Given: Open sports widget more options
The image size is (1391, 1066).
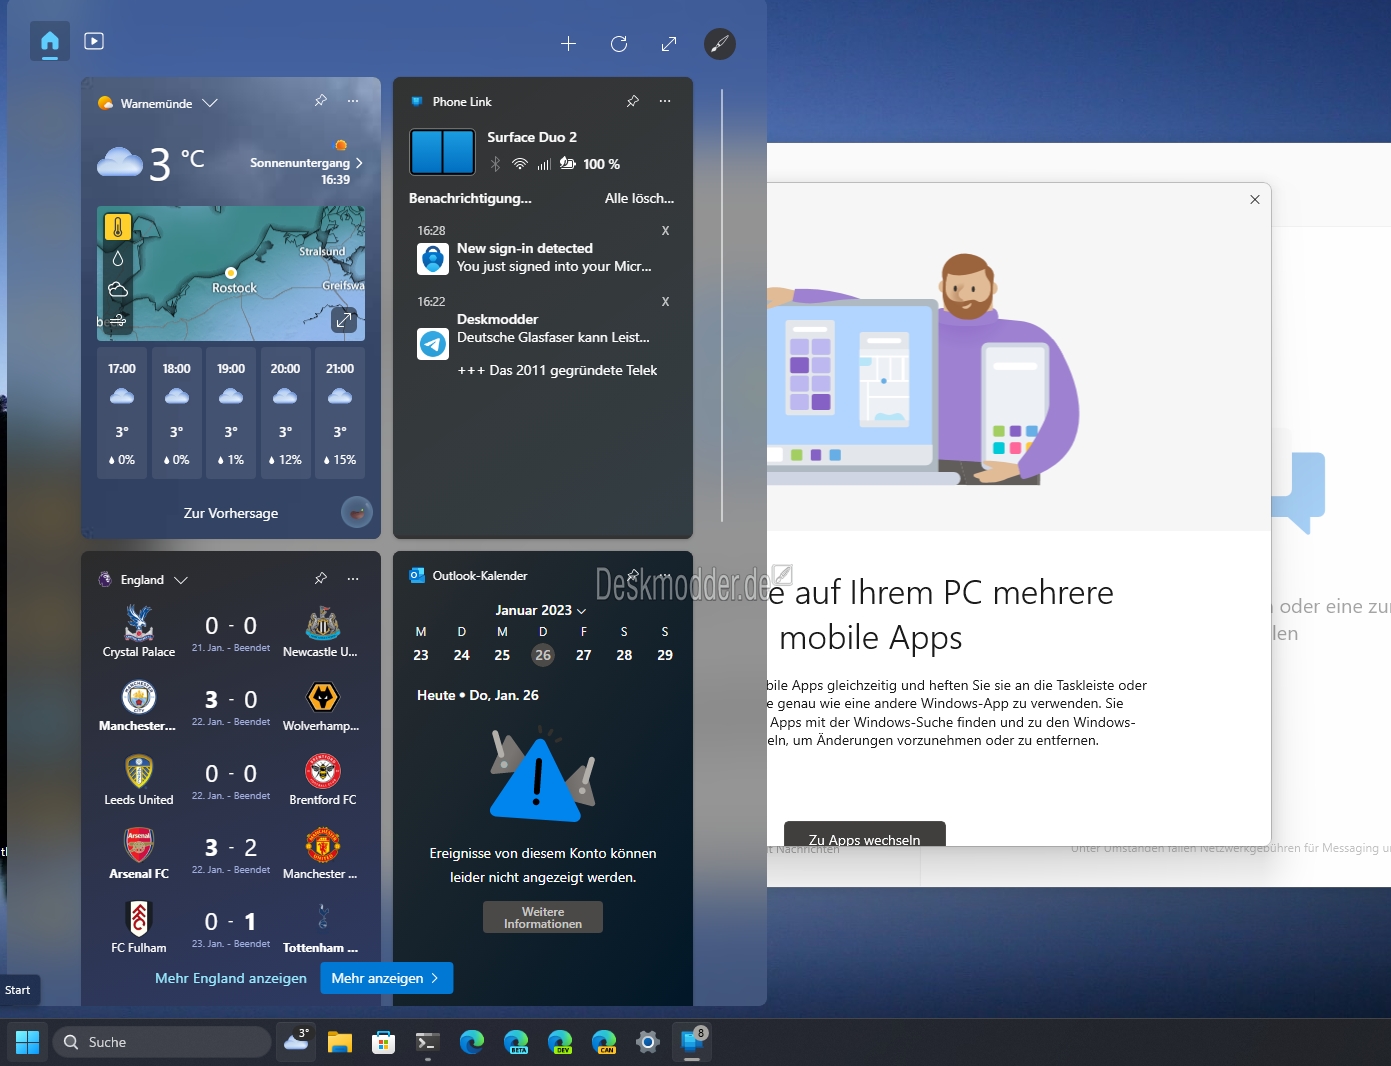Looking at the screenshot, I should pyautogui.click(x=353, y=578).
